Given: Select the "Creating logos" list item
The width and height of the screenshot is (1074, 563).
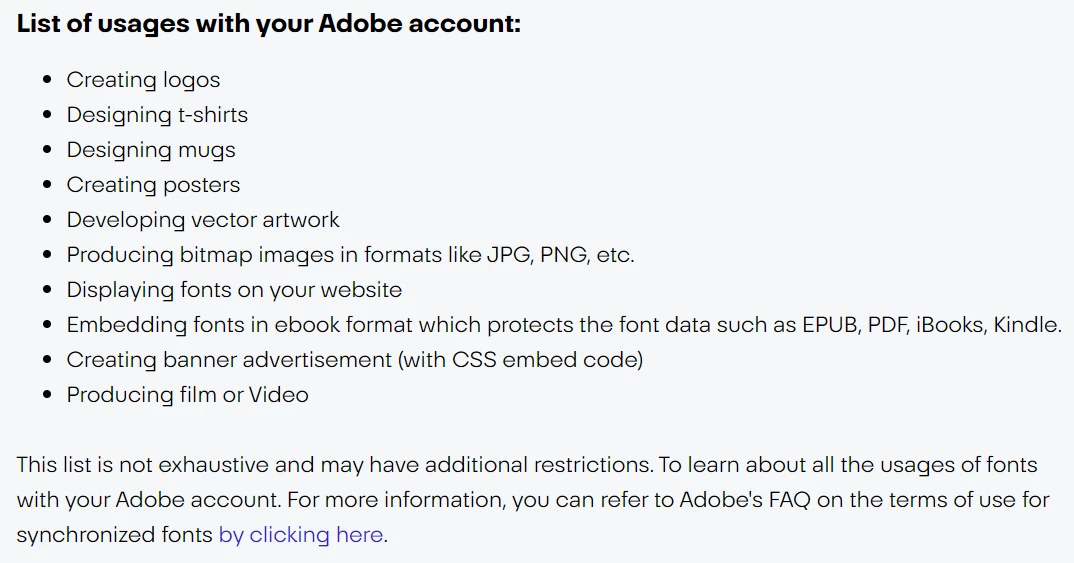Looking at the screenshot, I should (143, 80).
